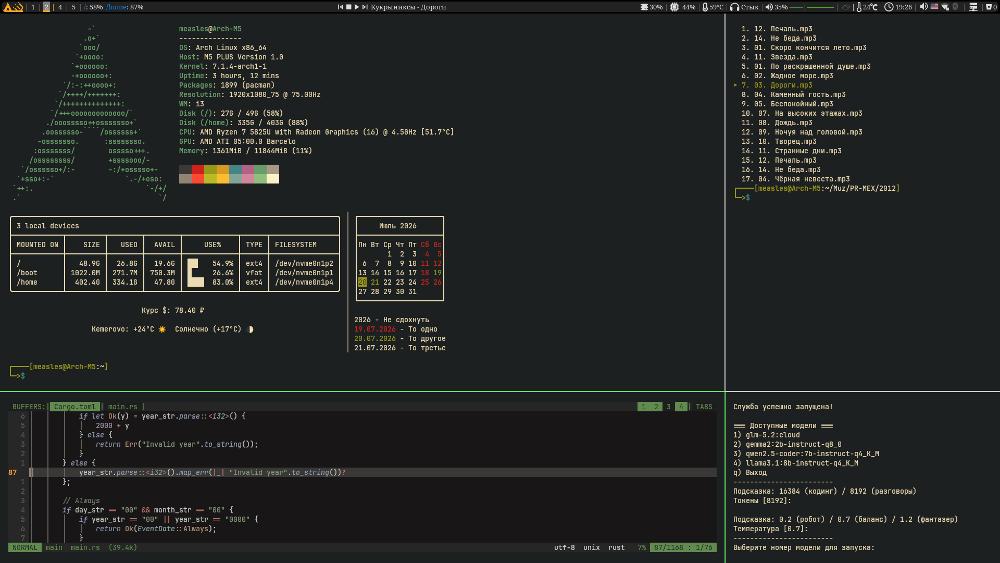
Task: Select playlist entry 'Скоро кончится лето.mp3'
Action: point(804,47)
